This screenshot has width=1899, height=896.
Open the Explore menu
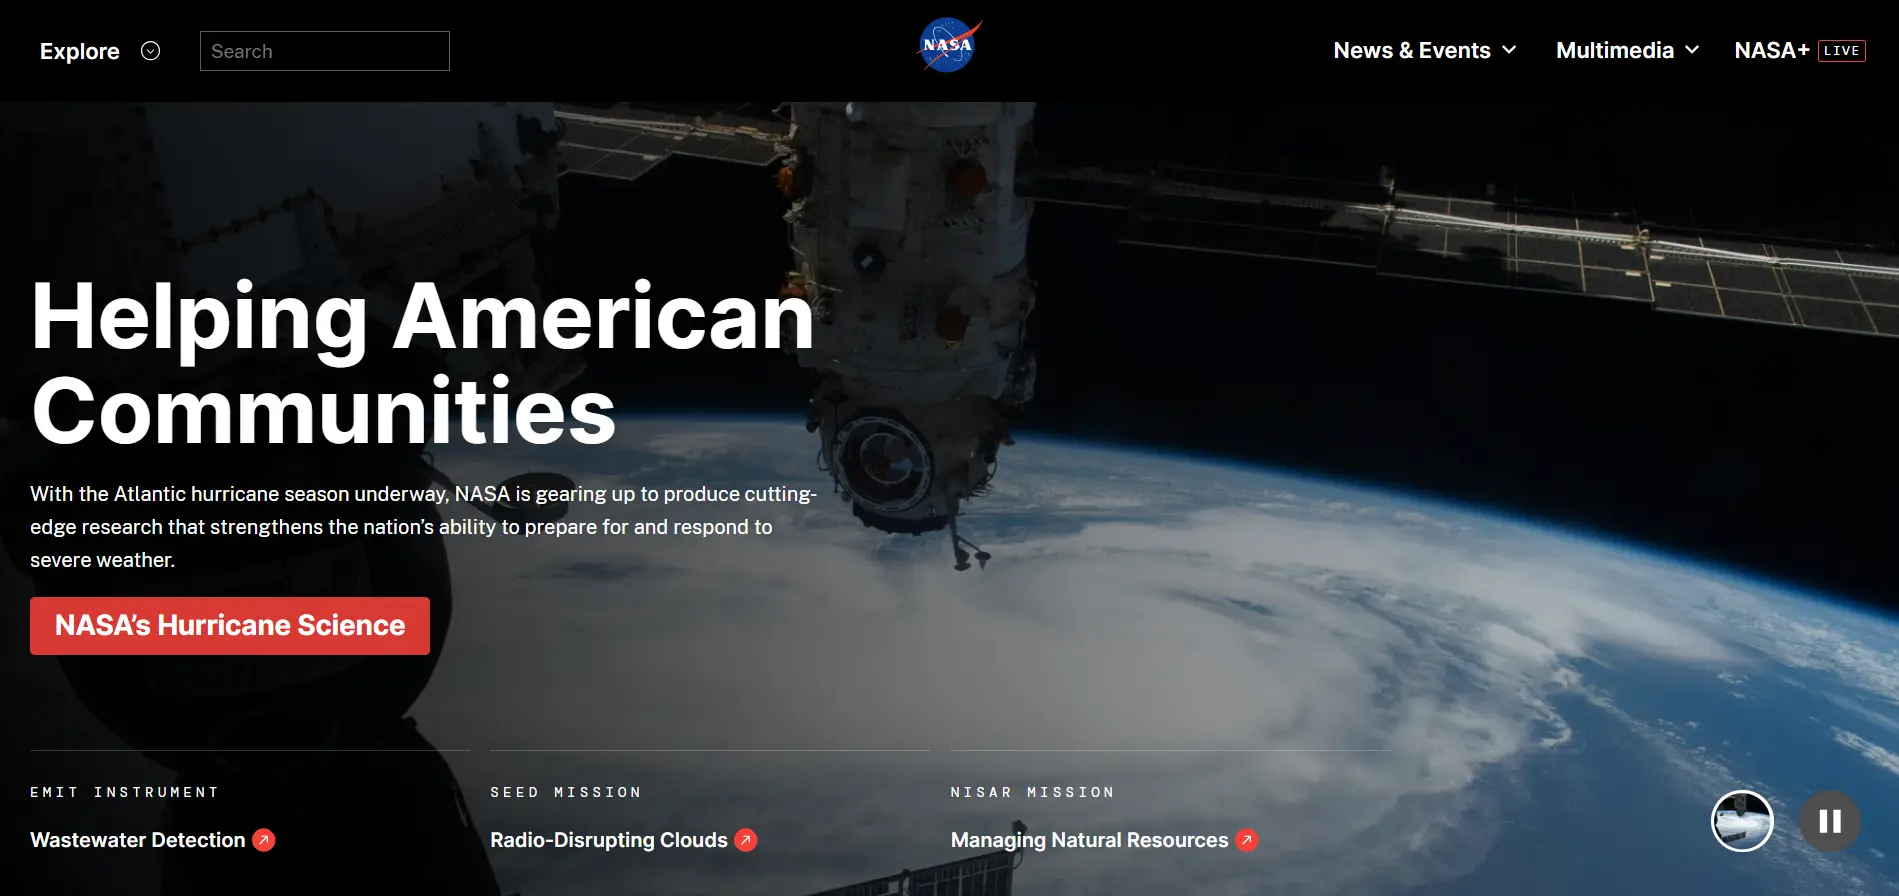pyautogui.click(x=80, y=51)
